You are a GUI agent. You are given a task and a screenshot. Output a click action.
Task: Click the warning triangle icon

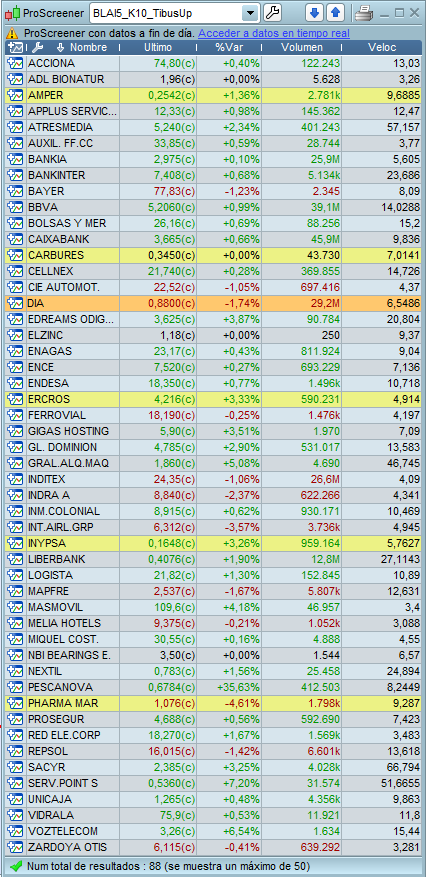tap(13, 34)
